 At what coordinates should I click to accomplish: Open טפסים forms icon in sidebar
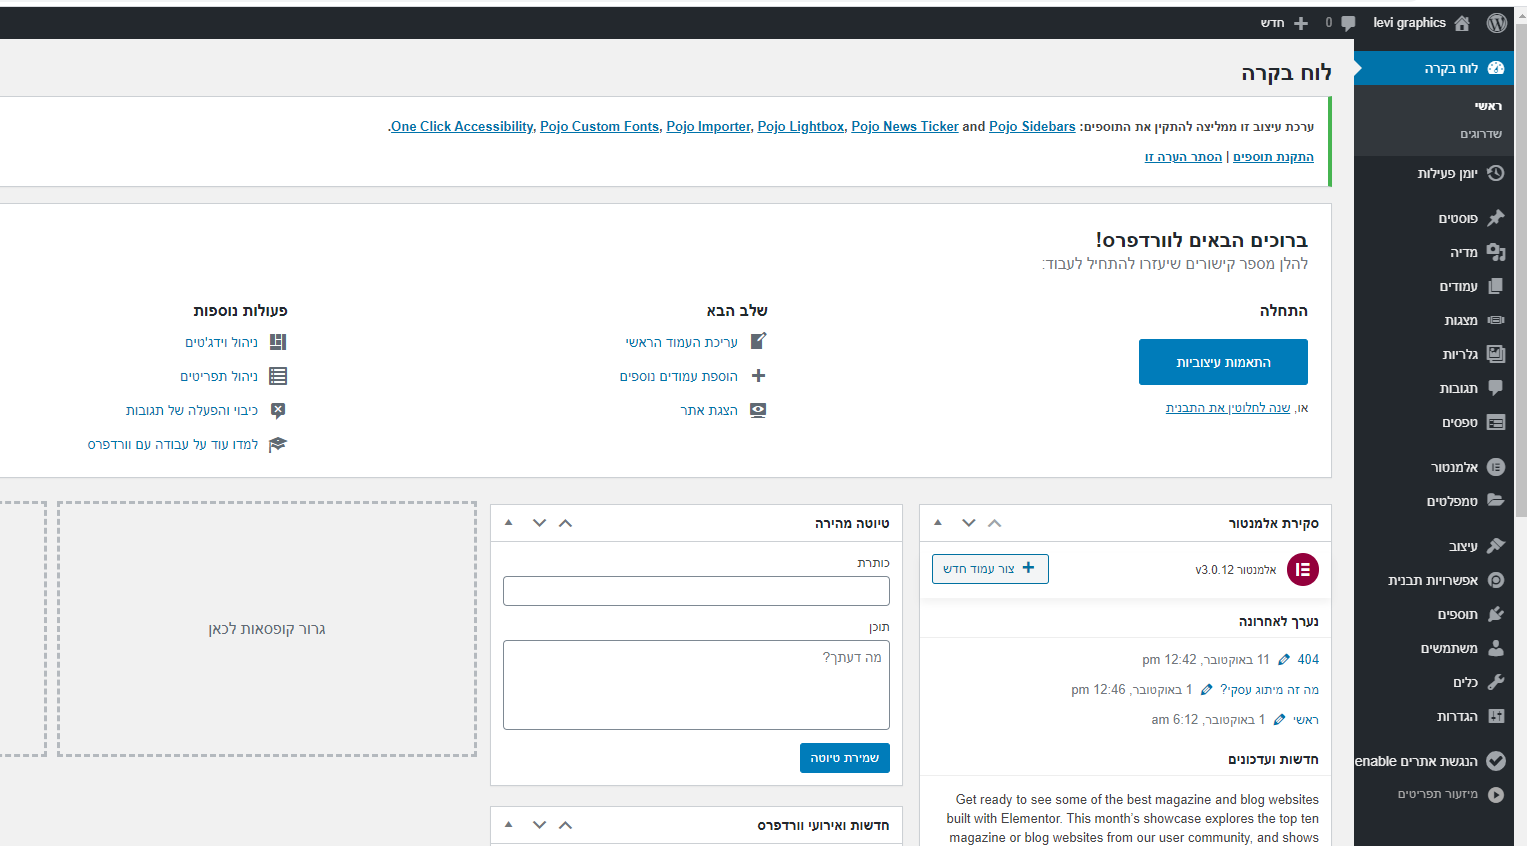[x=1496, y=422]
